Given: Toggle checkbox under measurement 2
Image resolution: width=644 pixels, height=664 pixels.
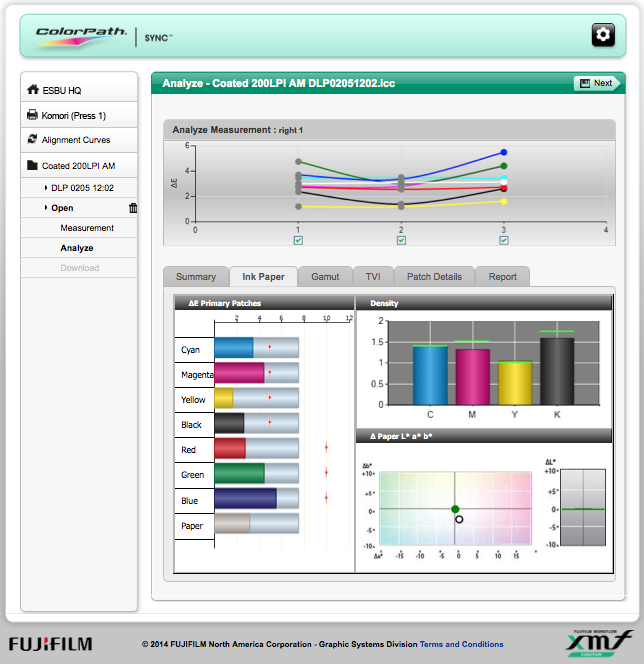Looking at the screenshot, I should 401,240.
